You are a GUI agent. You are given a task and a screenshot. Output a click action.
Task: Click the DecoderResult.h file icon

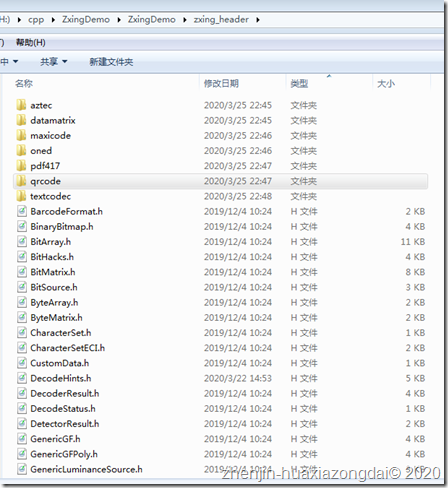22,393
